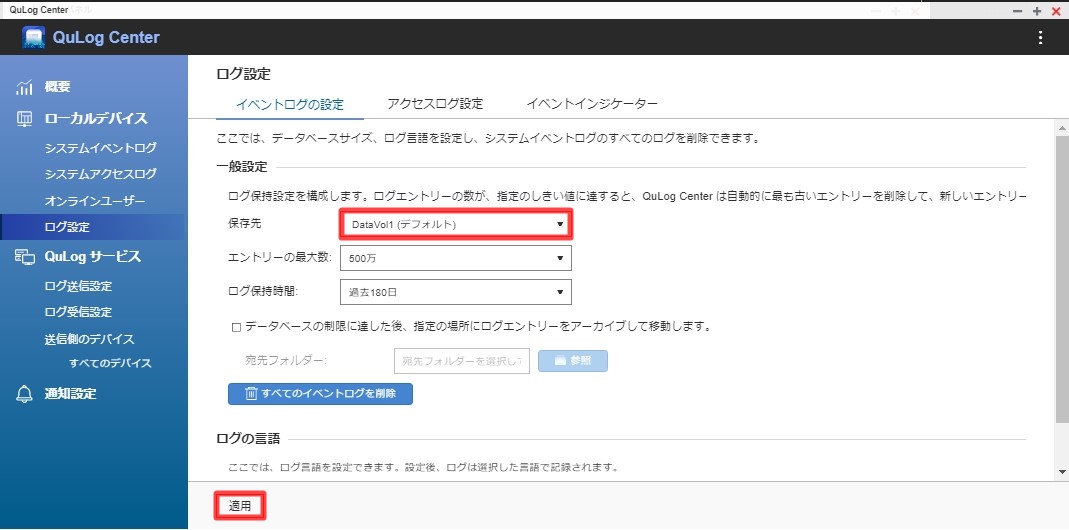Open 通知設定 in sidebar
The height and width of the screenshot is (530, 1069).
tap(70, 394)
